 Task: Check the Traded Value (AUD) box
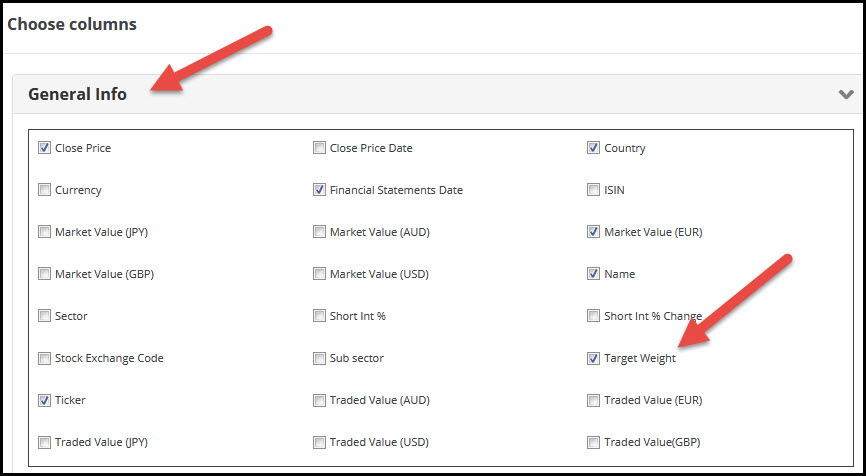(319, 400)
